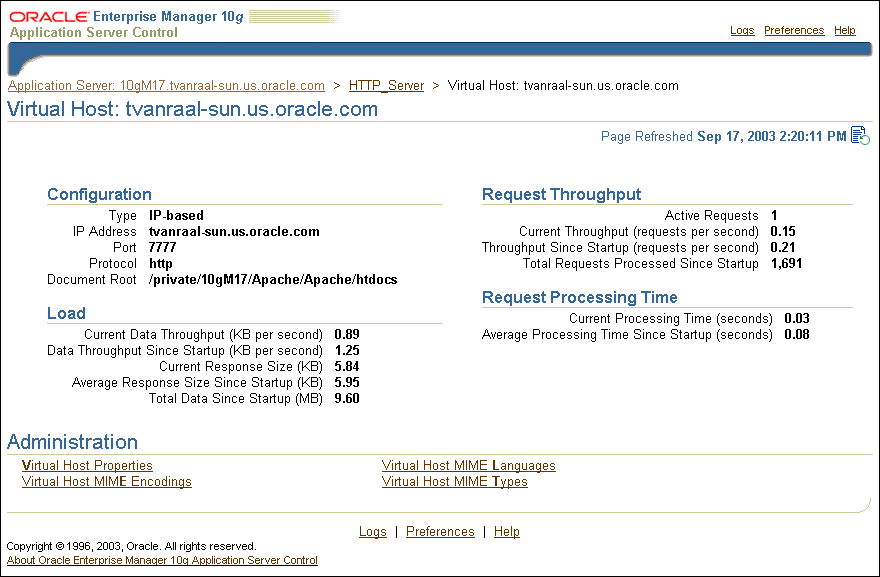
Task: Go to Application Server 10gM17 breadcrumb
Action: click(x=166, y=85)
